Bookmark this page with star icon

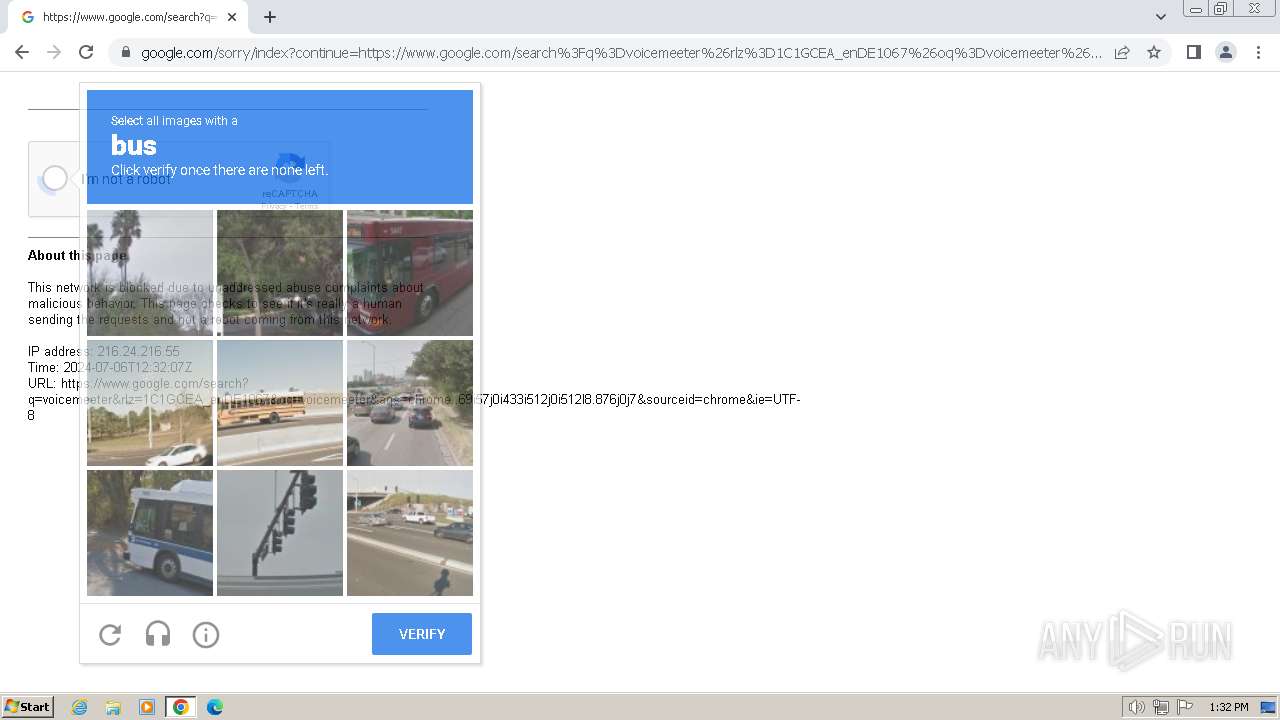[1154, 52]
